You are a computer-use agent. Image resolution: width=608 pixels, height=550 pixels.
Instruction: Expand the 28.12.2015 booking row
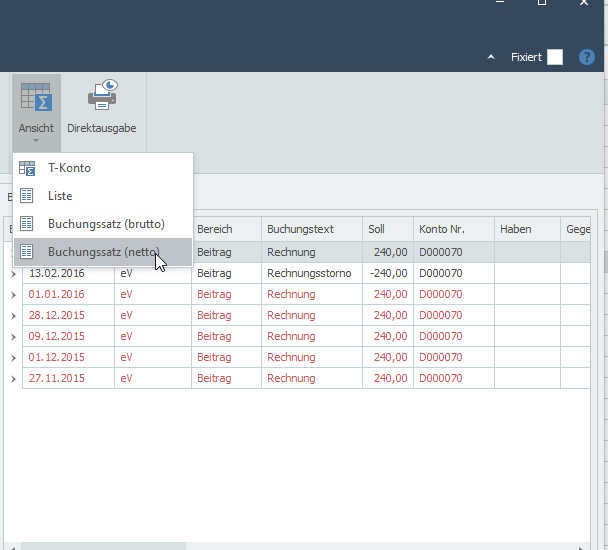pyautogui.click(x=13, y=316)
